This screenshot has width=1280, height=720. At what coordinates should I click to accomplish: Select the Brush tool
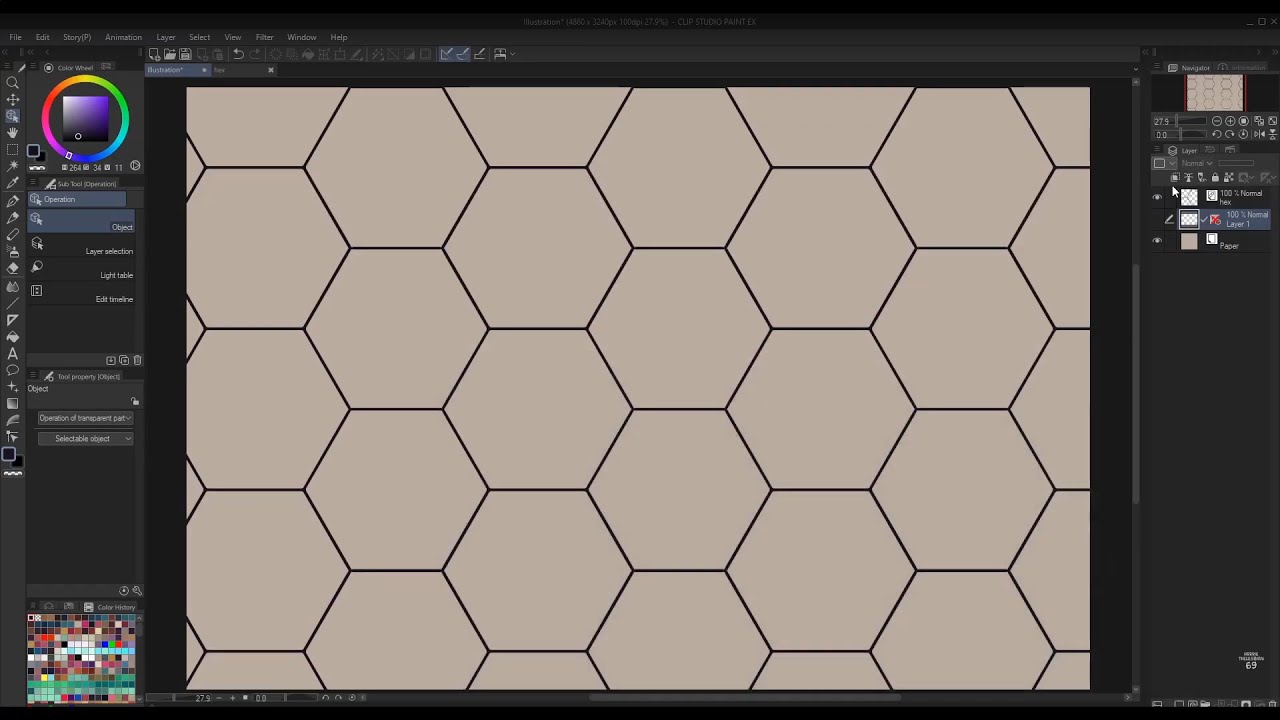coord(12,235)
